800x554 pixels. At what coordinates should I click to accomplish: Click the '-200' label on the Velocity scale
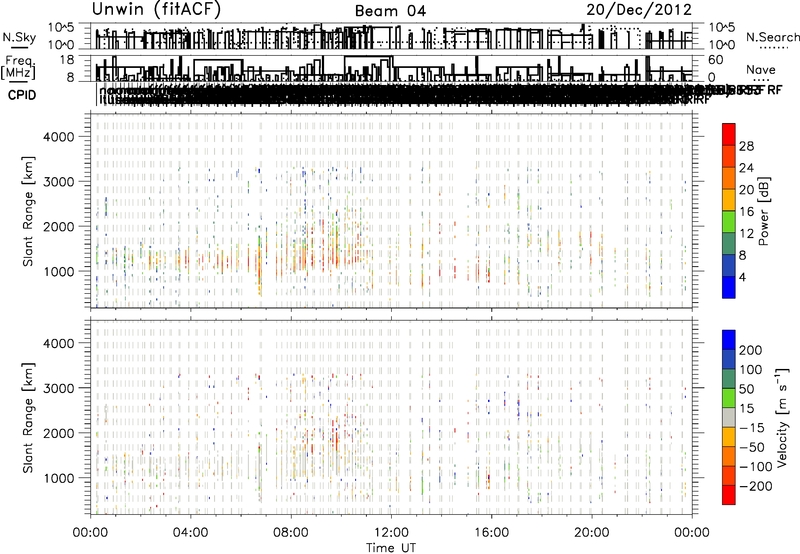(x=756, y=486)
